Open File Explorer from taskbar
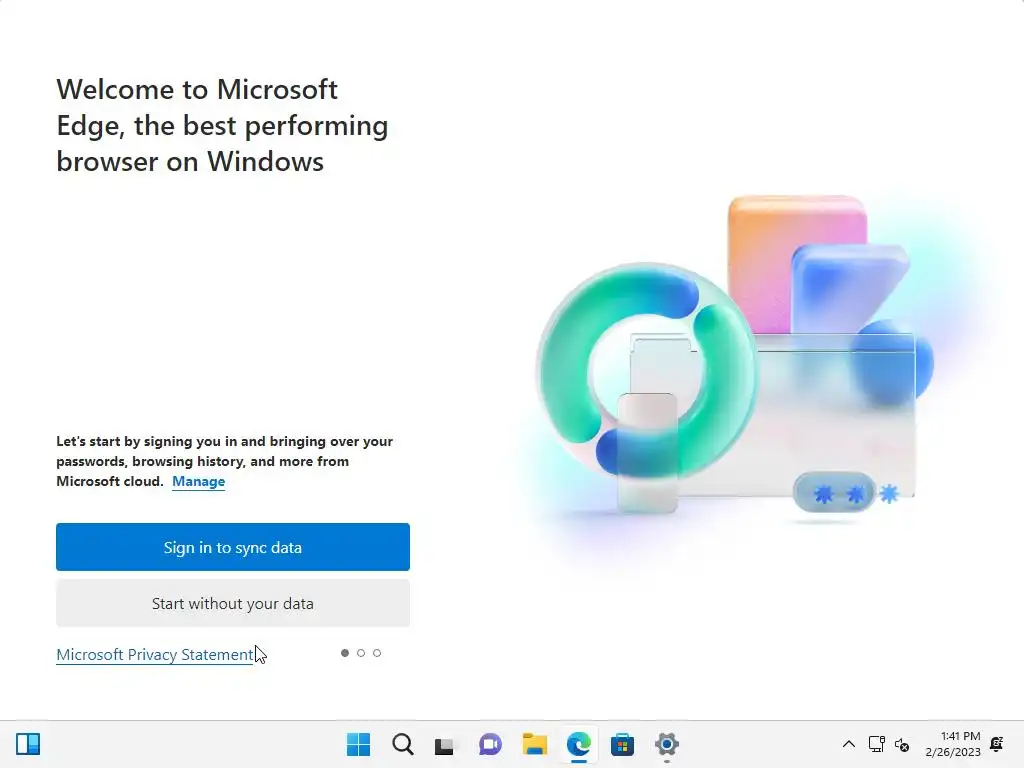 click(534, 744)
